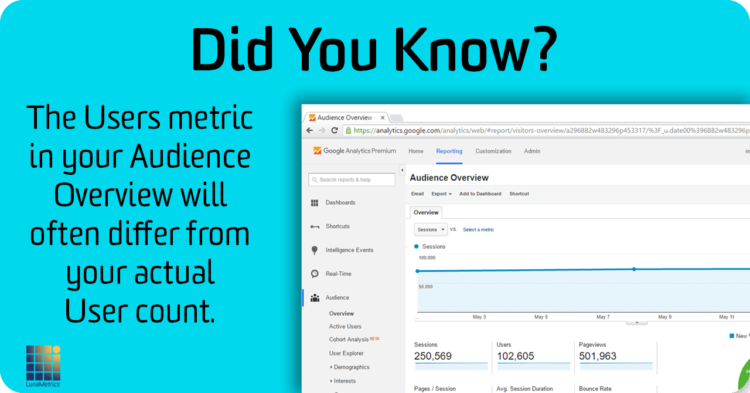The image size is (750, 393).
Task: Click the Select a metric link
Action: click(478, 230)
